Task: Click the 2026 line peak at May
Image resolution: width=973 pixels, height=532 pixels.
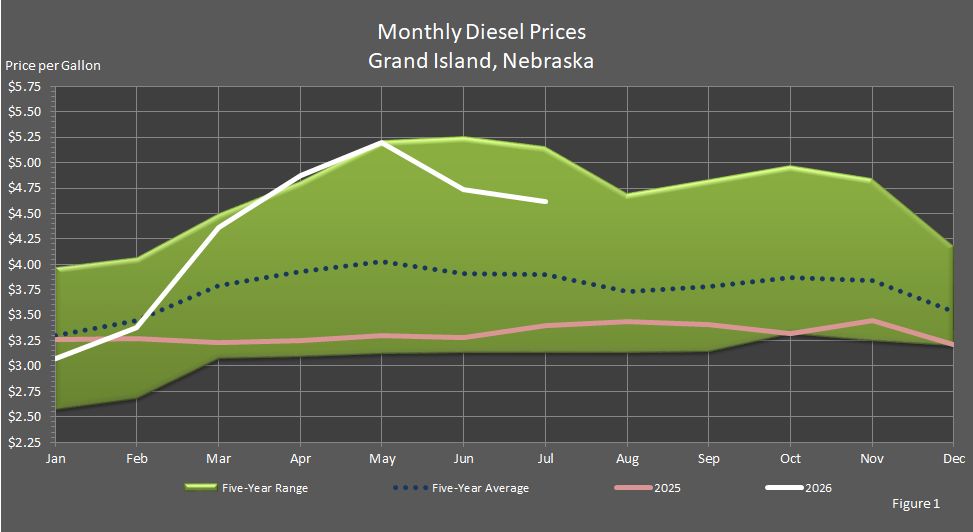Action: [382, 142]
